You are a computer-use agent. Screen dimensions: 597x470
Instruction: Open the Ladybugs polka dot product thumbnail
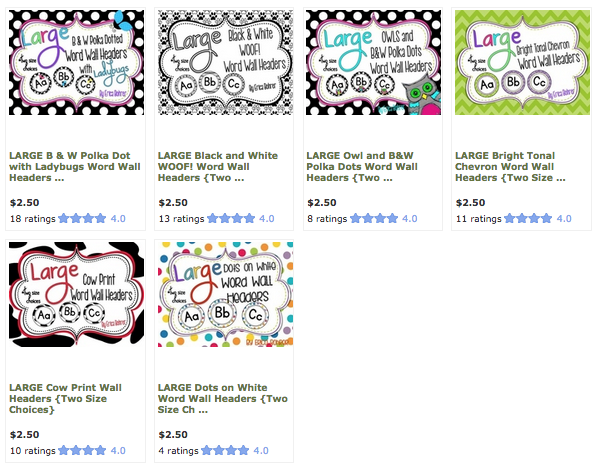(77, 62)
